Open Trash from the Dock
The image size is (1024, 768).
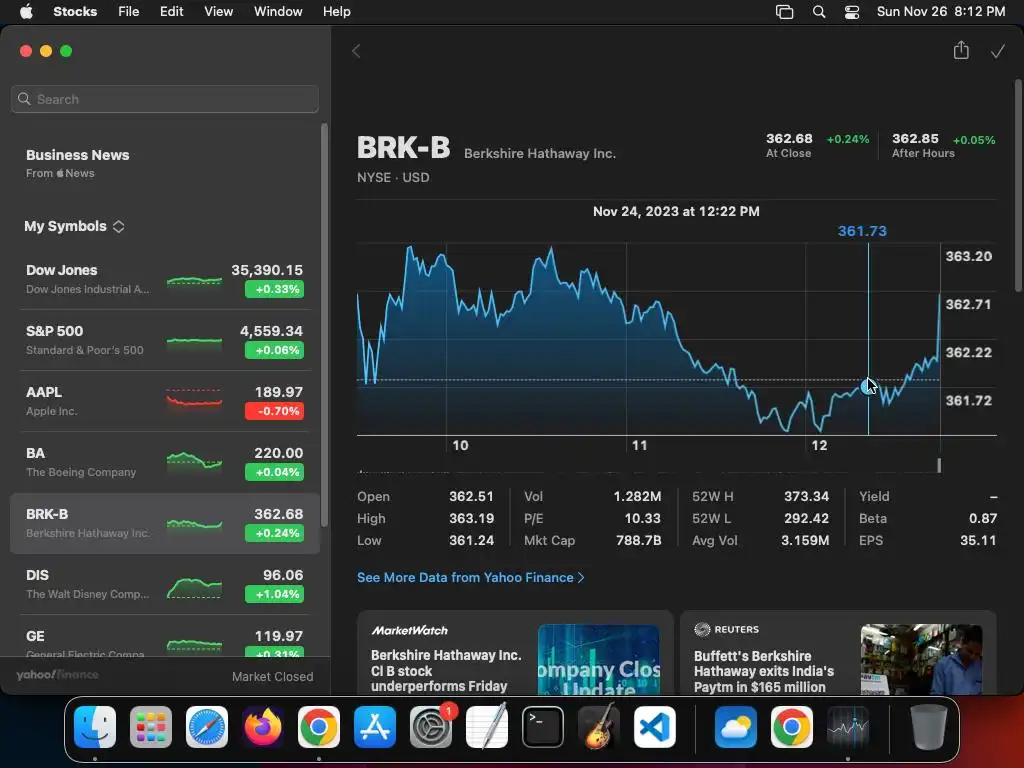929,727
